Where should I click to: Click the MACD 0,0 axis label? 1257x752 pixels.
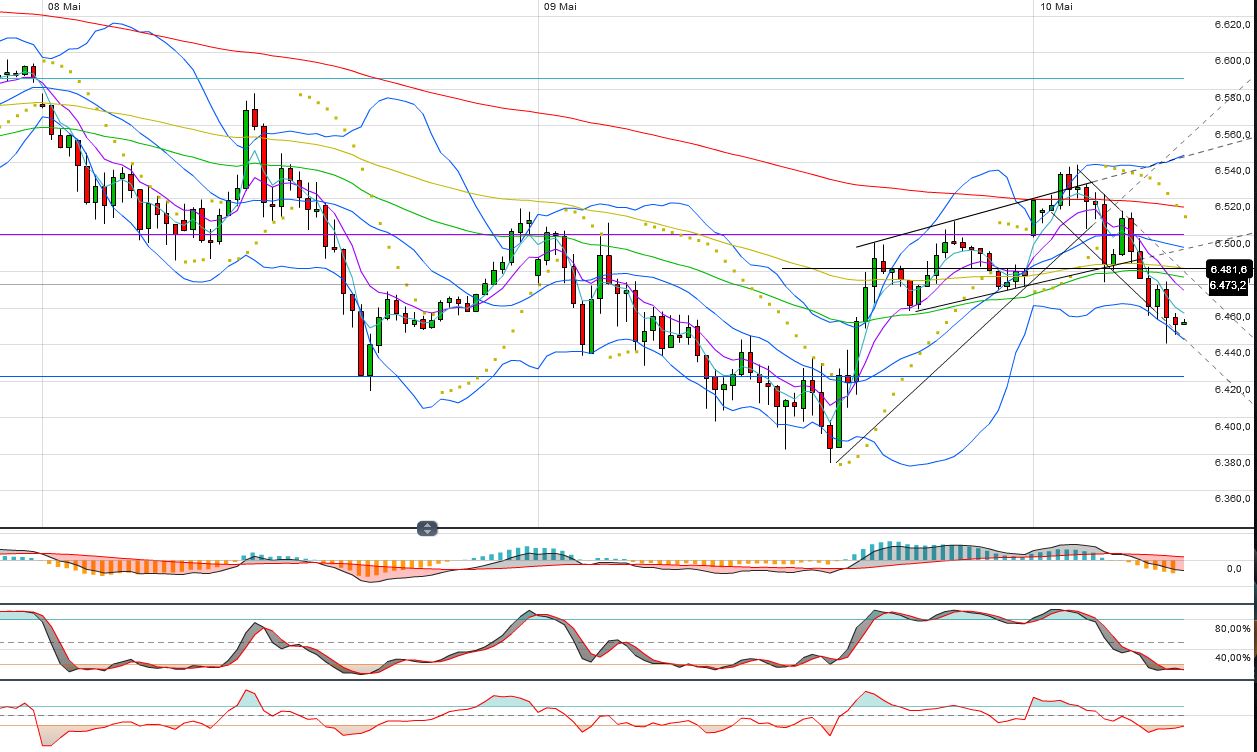pyautogui.click(x=1233, y=569)
